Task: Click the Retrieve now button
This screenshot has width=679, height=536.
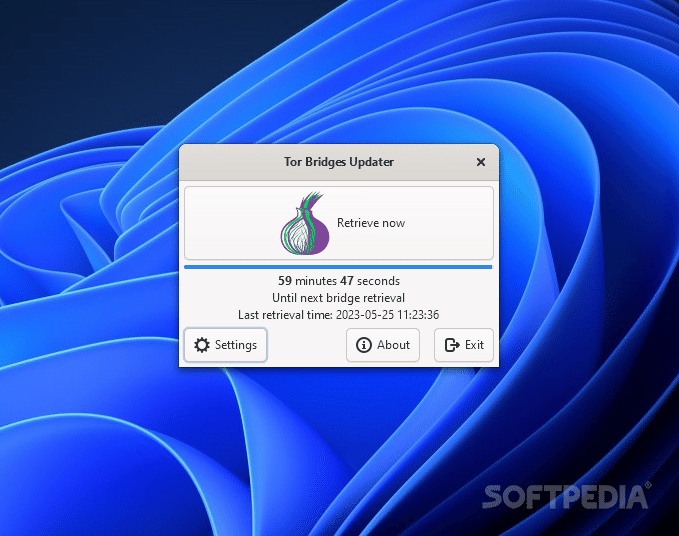Action: pos(339,223)
